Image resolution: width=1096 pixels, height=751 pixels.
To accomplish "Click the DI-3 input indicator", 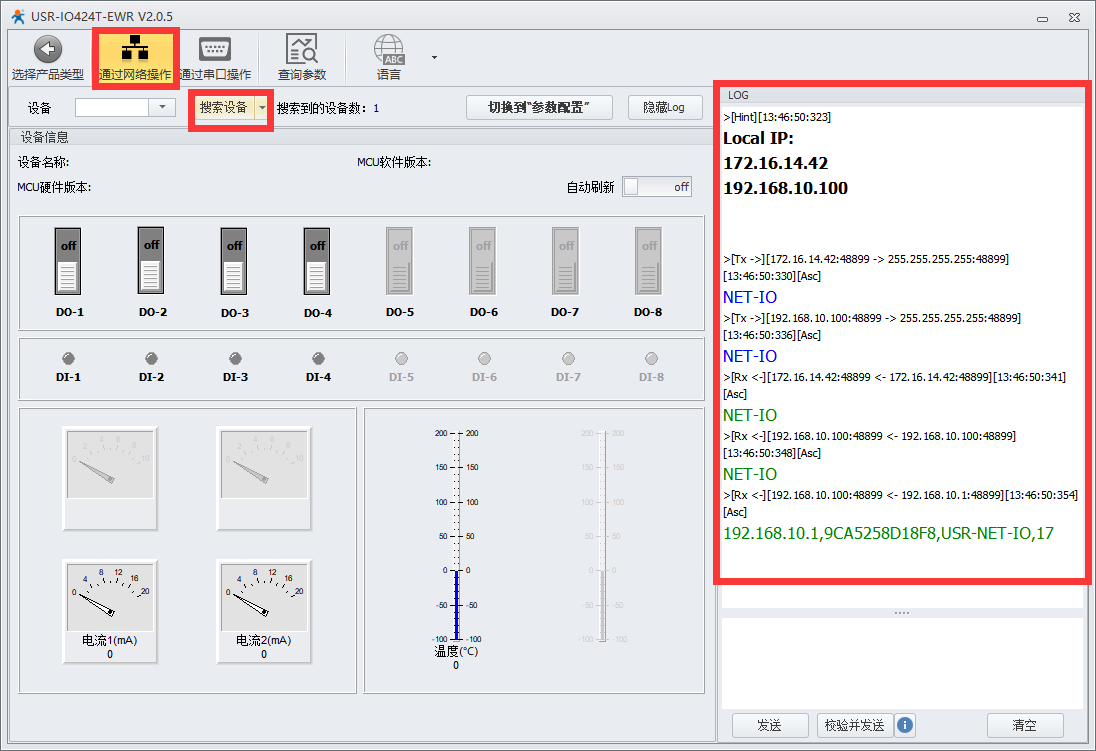I will tap(235, 359).
